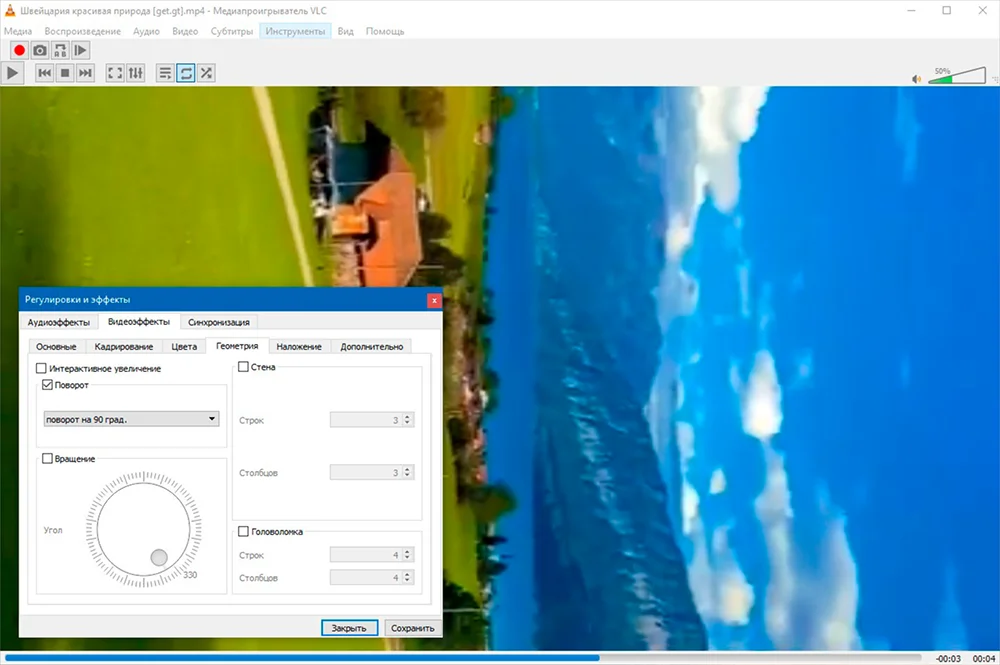Stop playback with the stop icon
Viewport: 1000px width, 665px height.
click(65, 72)
